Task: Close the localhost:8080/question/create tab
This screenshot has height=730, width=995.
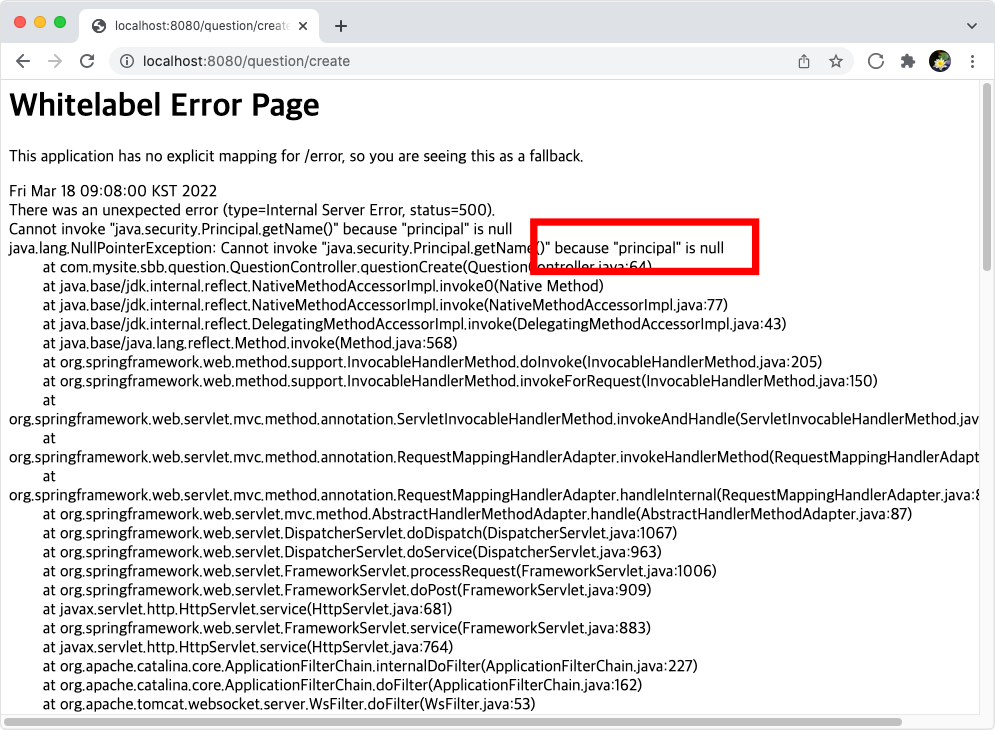Action: pyautogui.click(x=303, y=26)
